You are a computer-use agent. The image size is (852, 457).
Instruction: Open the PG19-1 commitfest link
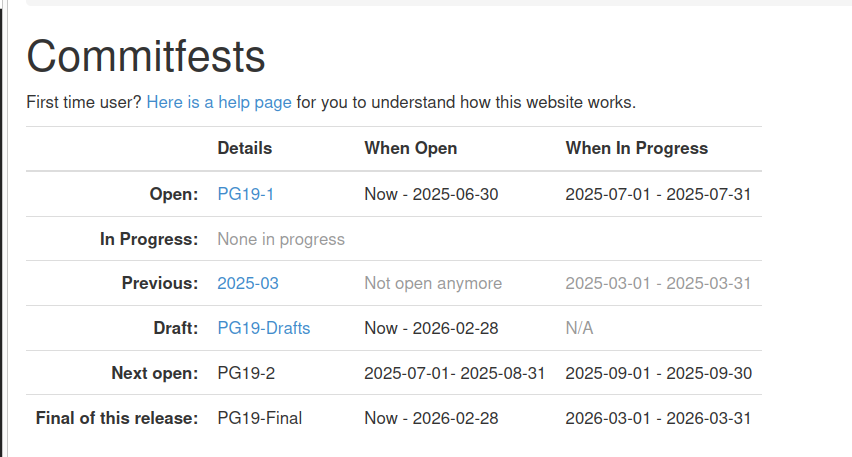245,194
